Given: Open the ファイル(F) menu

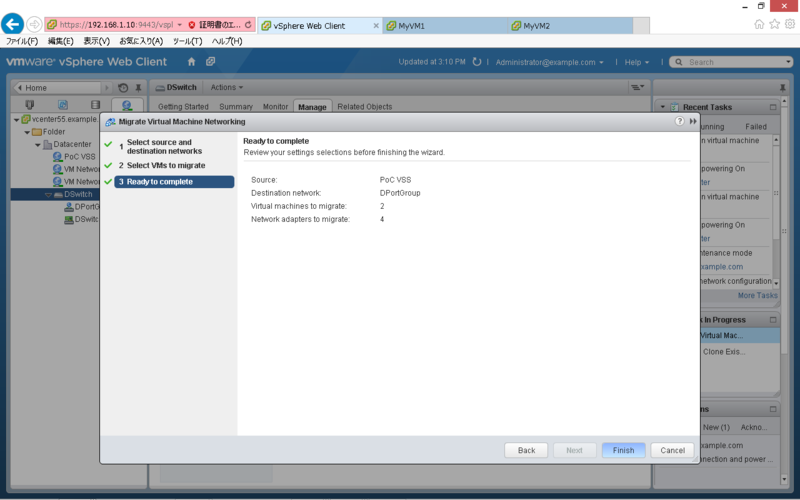Looking at the screenshot, I should coord(22,41).
